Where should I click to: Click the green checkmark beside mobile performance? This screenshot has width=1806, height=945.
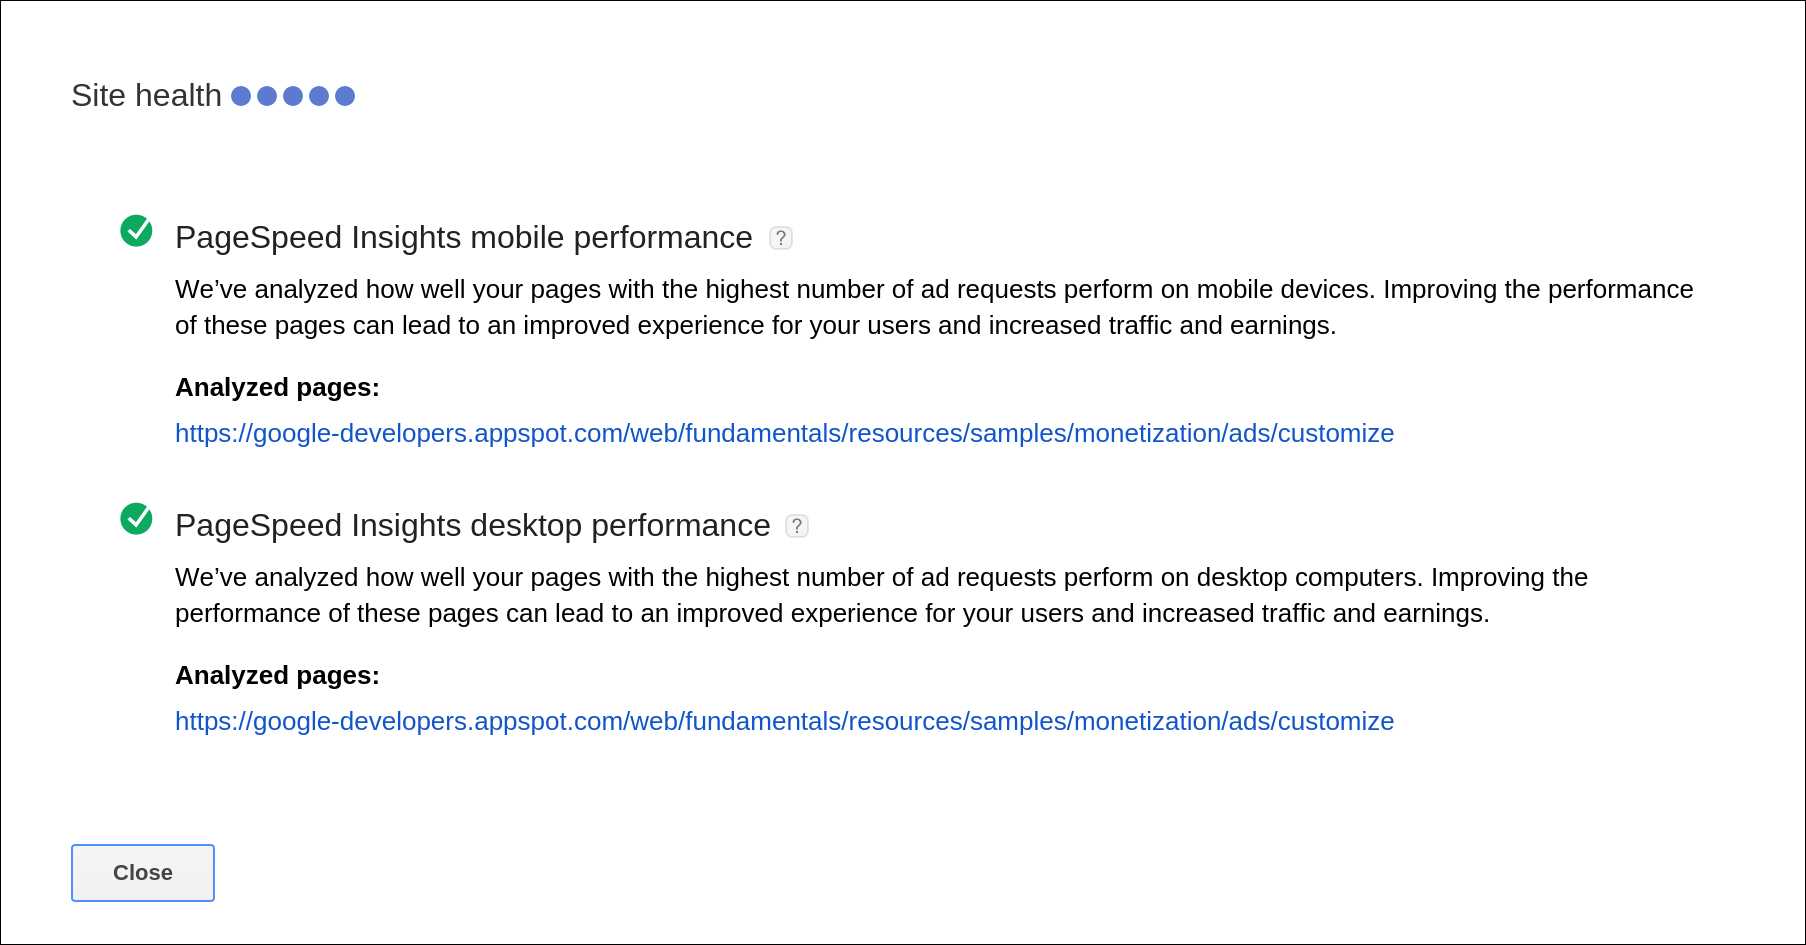coord(137,231)
